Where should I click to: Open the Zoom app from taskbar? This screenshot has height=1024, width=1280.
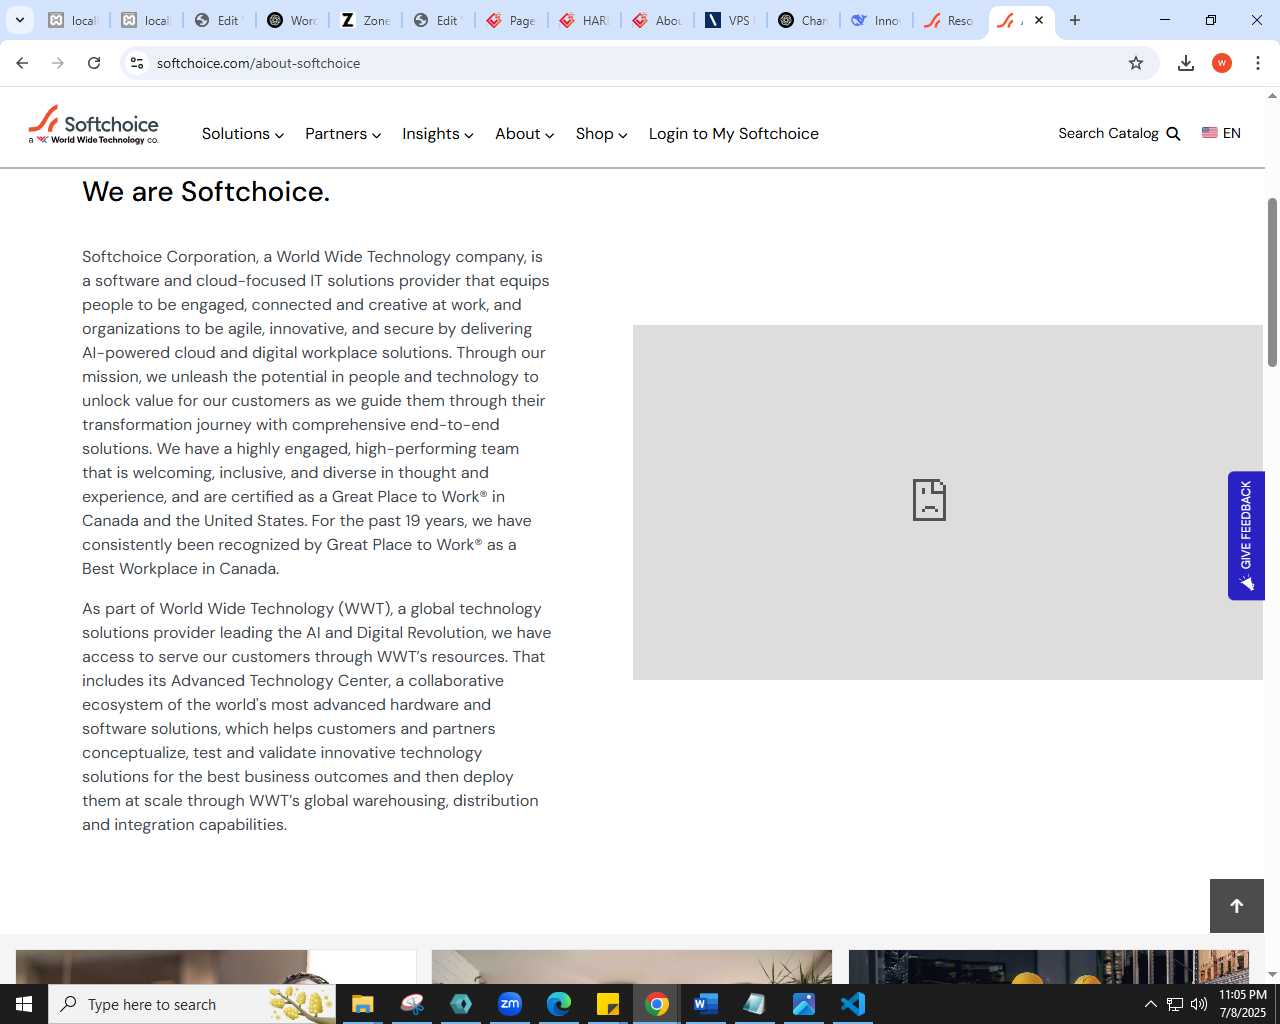click(510, 1004)
